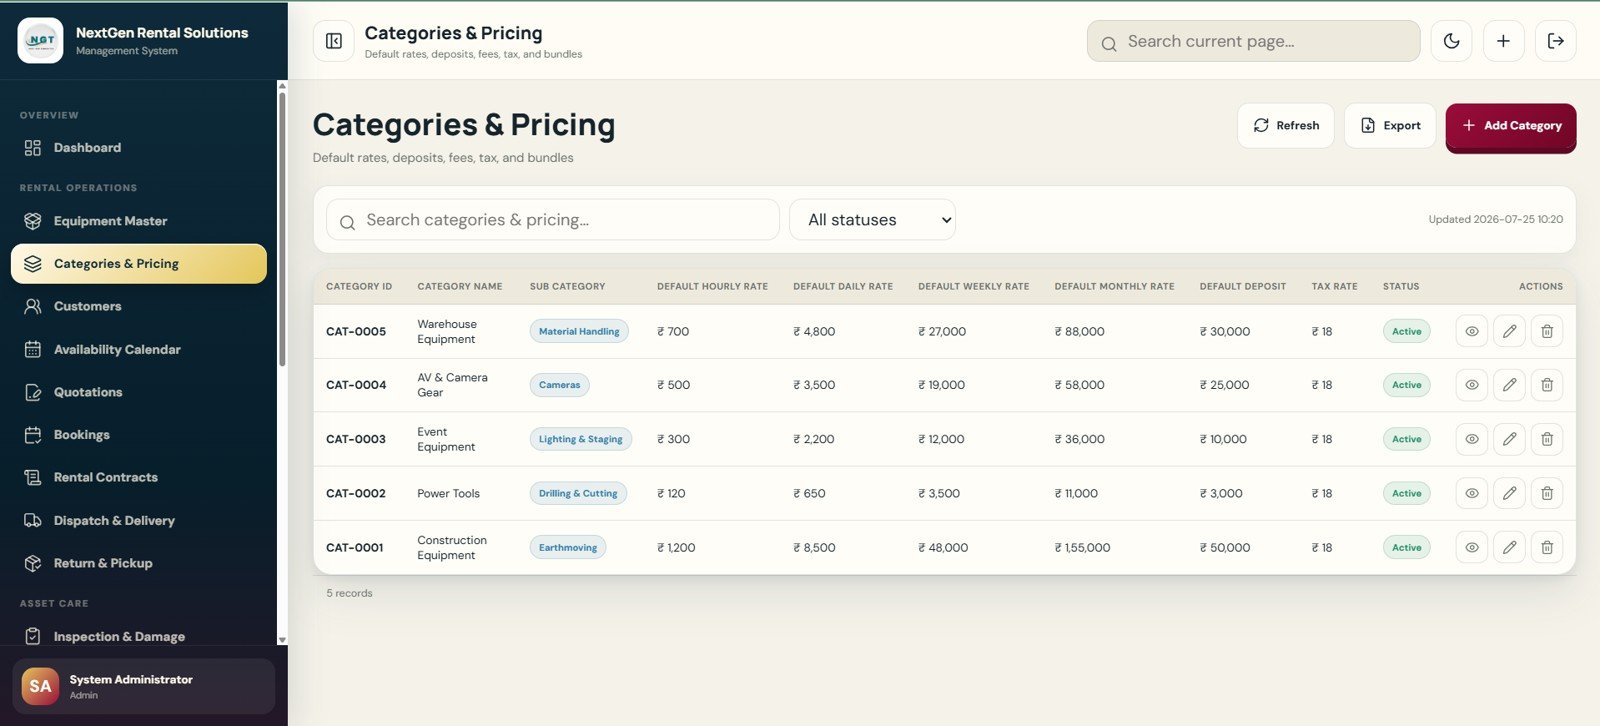The width and height of the screenshot is (1600, 726).
Task: Click the Default Daily Rate column header
Action: click(843, 286)
